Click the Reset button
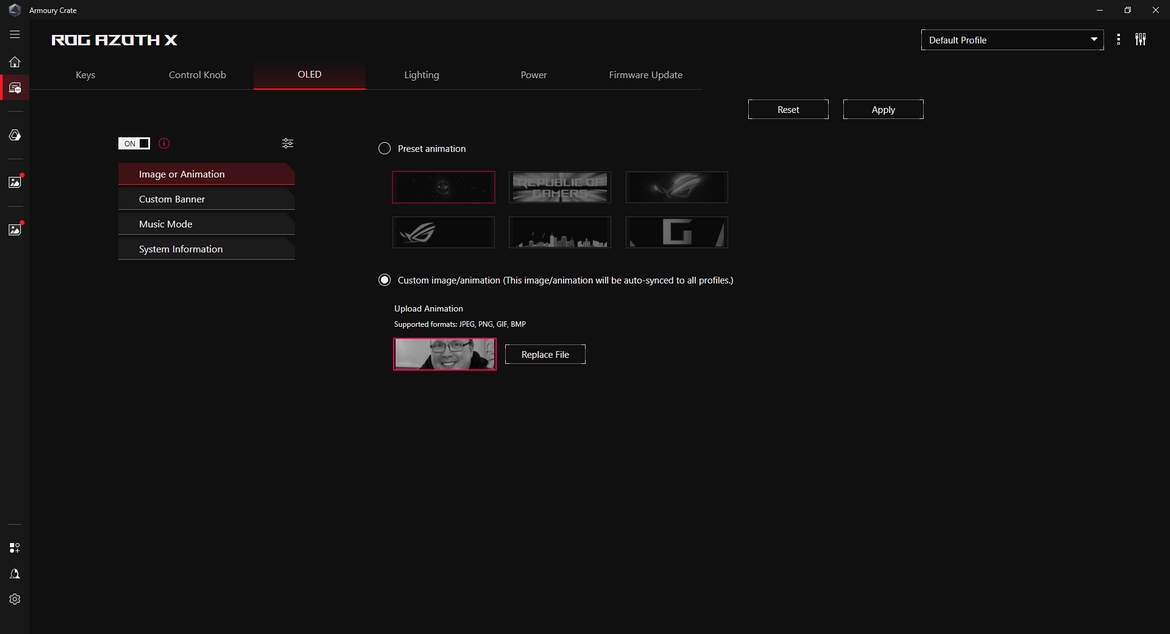This screenshot has width=1170, height=634. [x=788, y=109]
